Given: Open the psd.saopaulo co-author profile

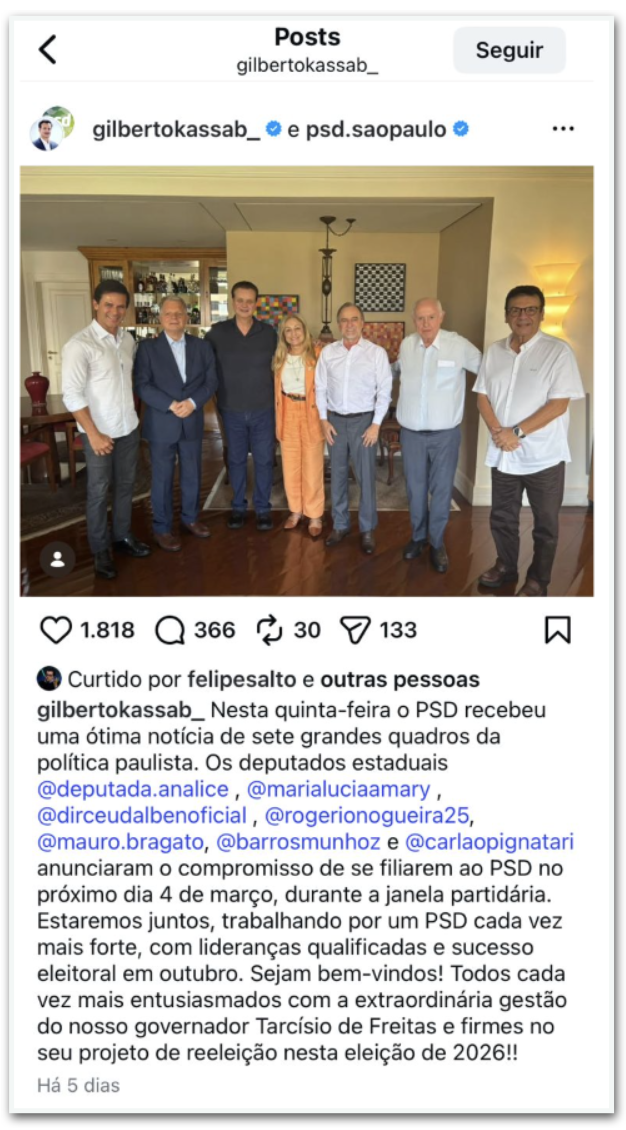Looking at the screenshot, I should click(x=376, y=130).
